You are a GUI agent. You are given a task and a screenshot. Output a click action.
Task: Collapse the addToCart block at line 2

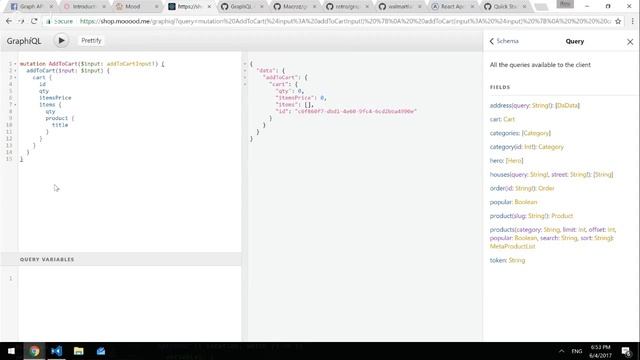coord(16,71)
